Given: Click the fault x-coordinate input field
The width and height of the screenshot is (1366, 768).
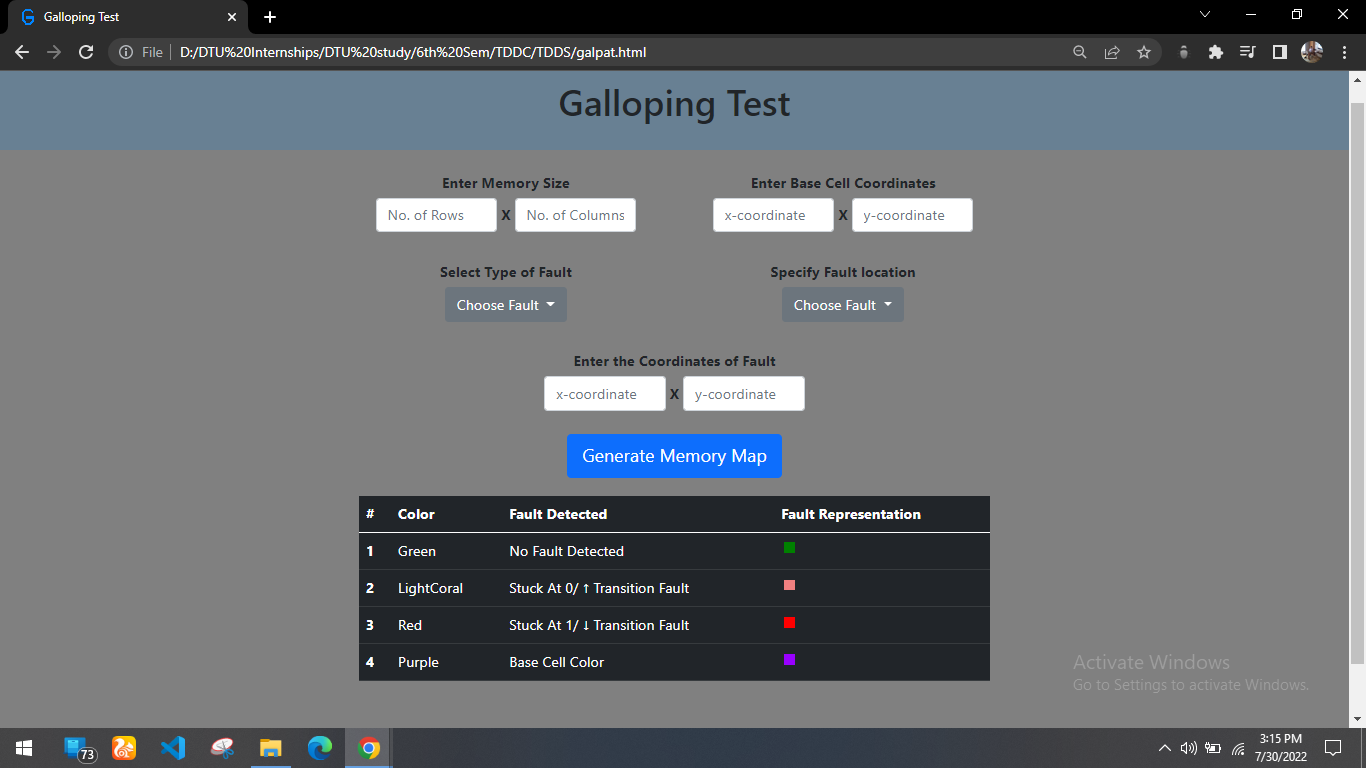Looking at the screenshot, I should point(604,393).
